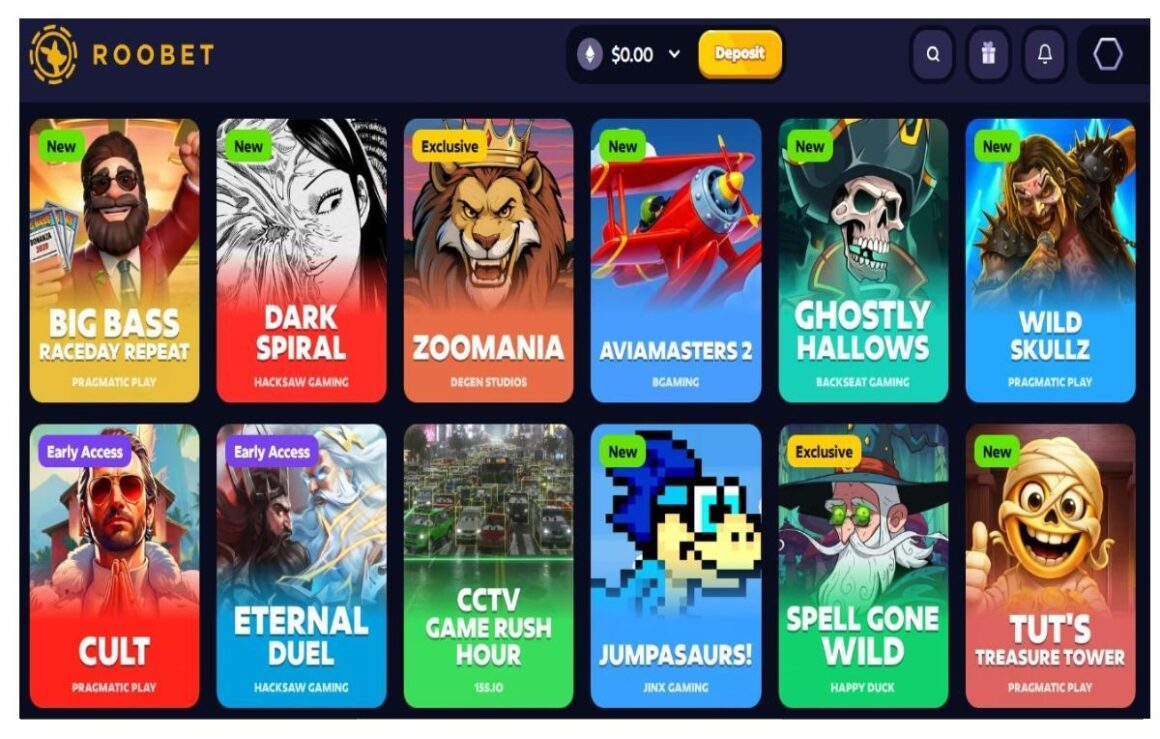Open the exclusive Zoomania game tile
Viewport: 1160px width, 739px height.
tap(488, 260)
